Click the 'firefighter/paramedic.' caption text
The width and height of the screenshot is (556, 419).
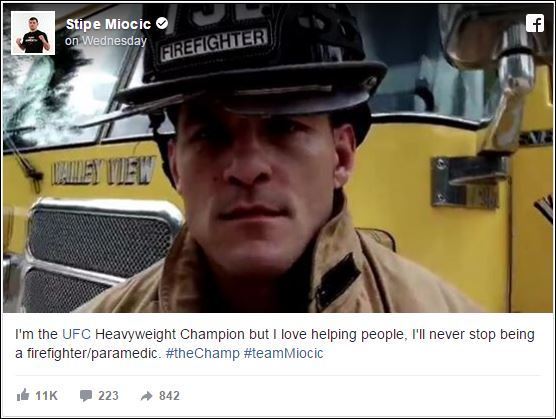click(94, 353)
